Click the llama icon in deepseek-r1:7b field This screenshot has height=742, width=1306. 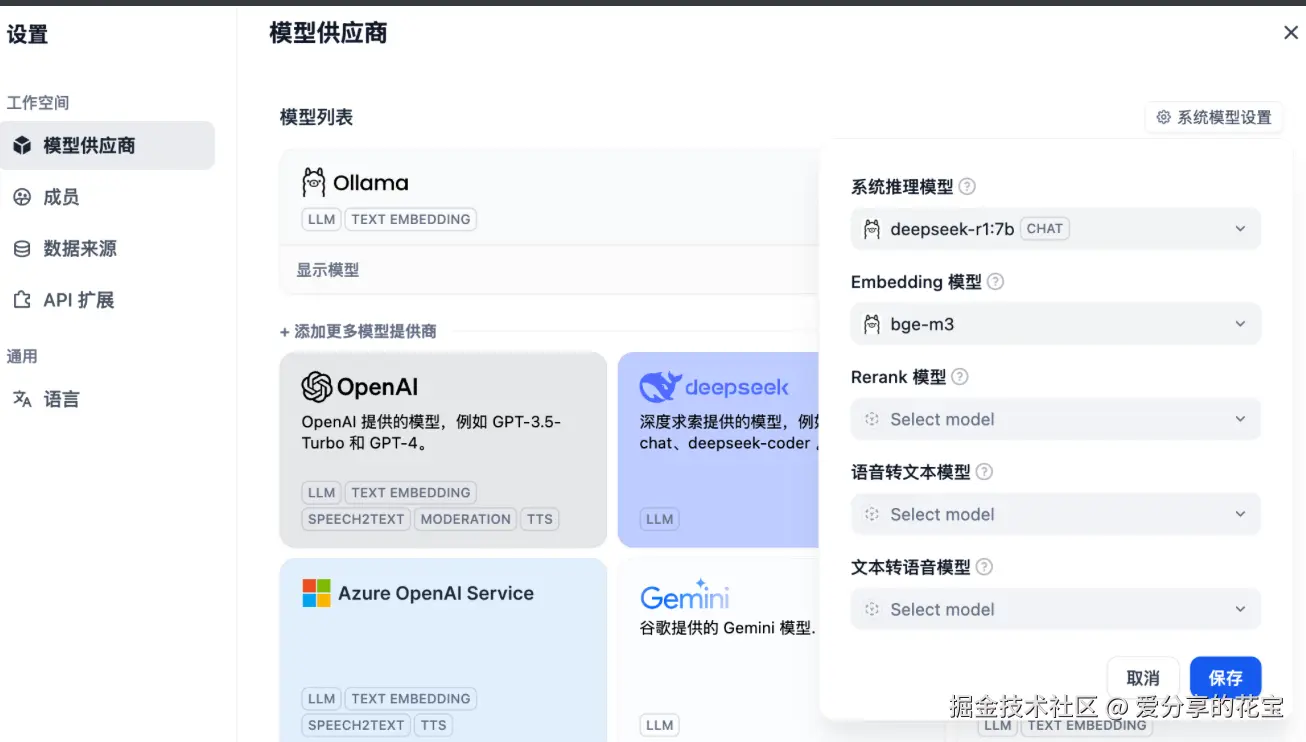tap(872, 229)
